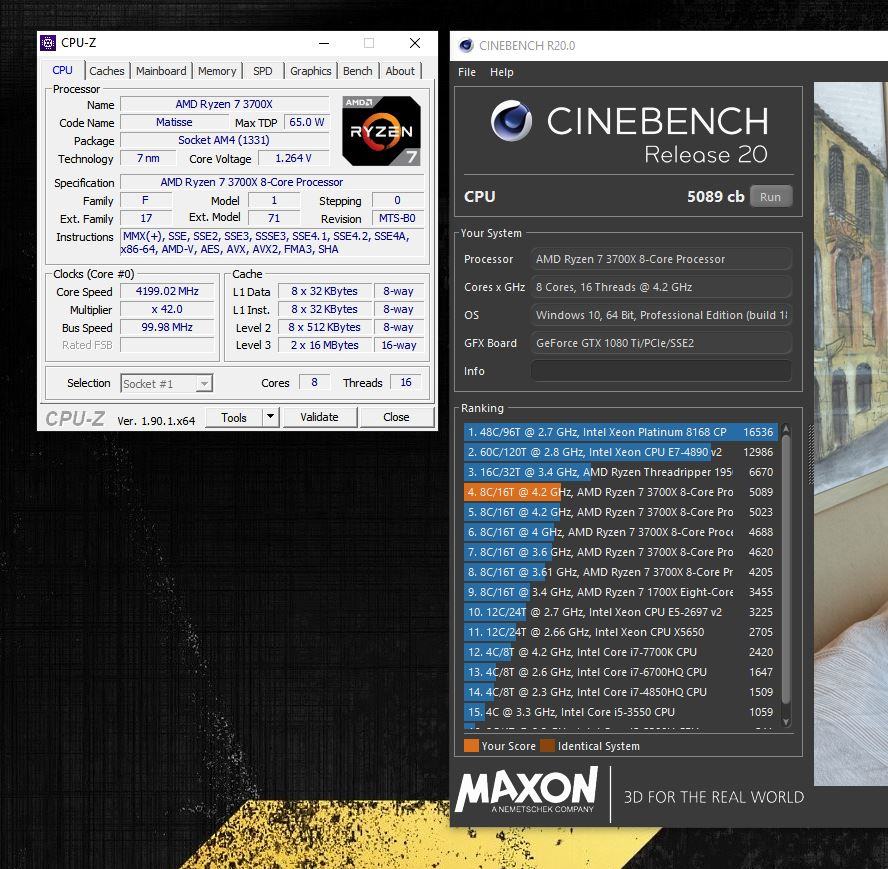The height and width of the screenshot is (869, 888).
Task: Click the Info input field in Cinebench
Action: pos(660,371)
